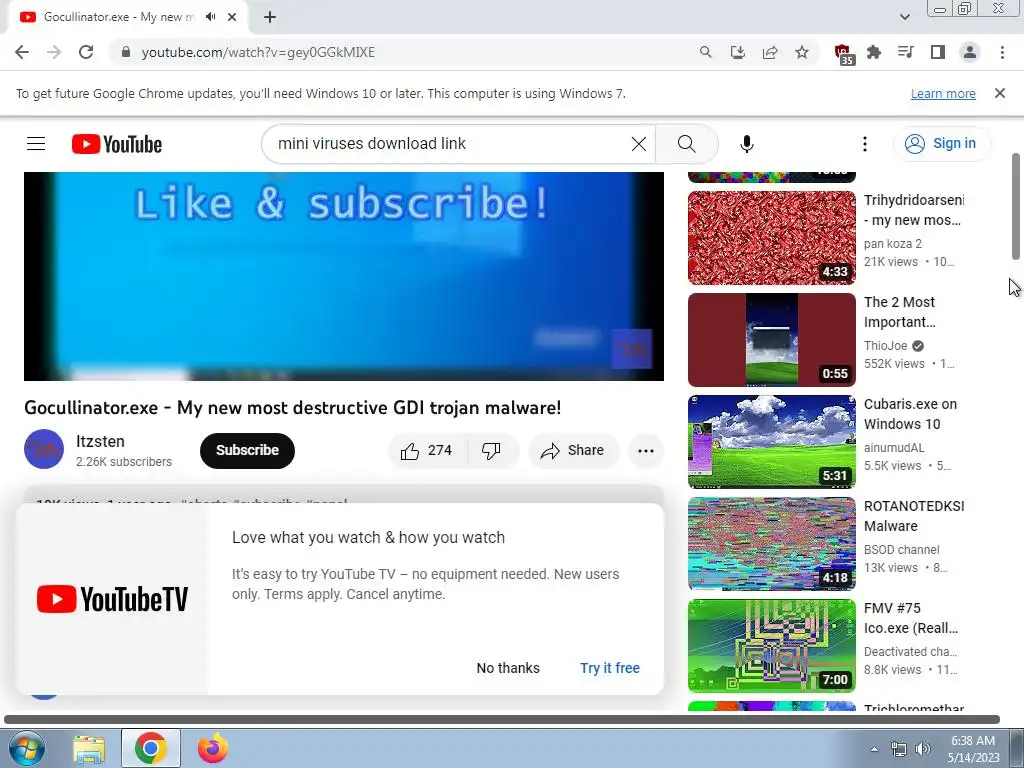Screen dimensions: 1024x768
Task: Open YouTube settings three-dot menu
Action: [x=865, y=144]
